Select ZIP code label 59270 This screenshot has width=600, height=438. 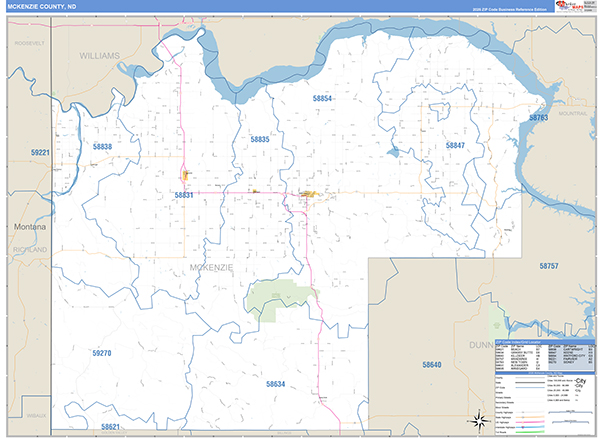(102, 353)
